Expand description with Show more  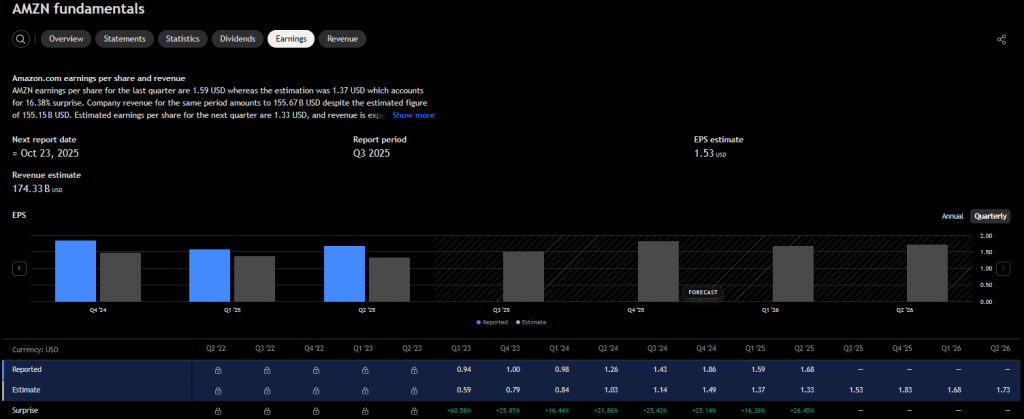tap(413, 115)
